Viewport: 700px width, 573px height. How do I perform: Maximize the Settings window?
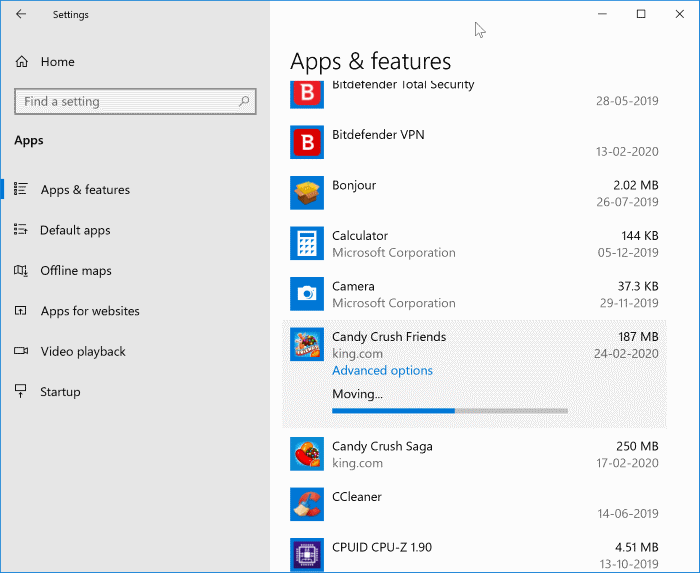click(641, 14)
